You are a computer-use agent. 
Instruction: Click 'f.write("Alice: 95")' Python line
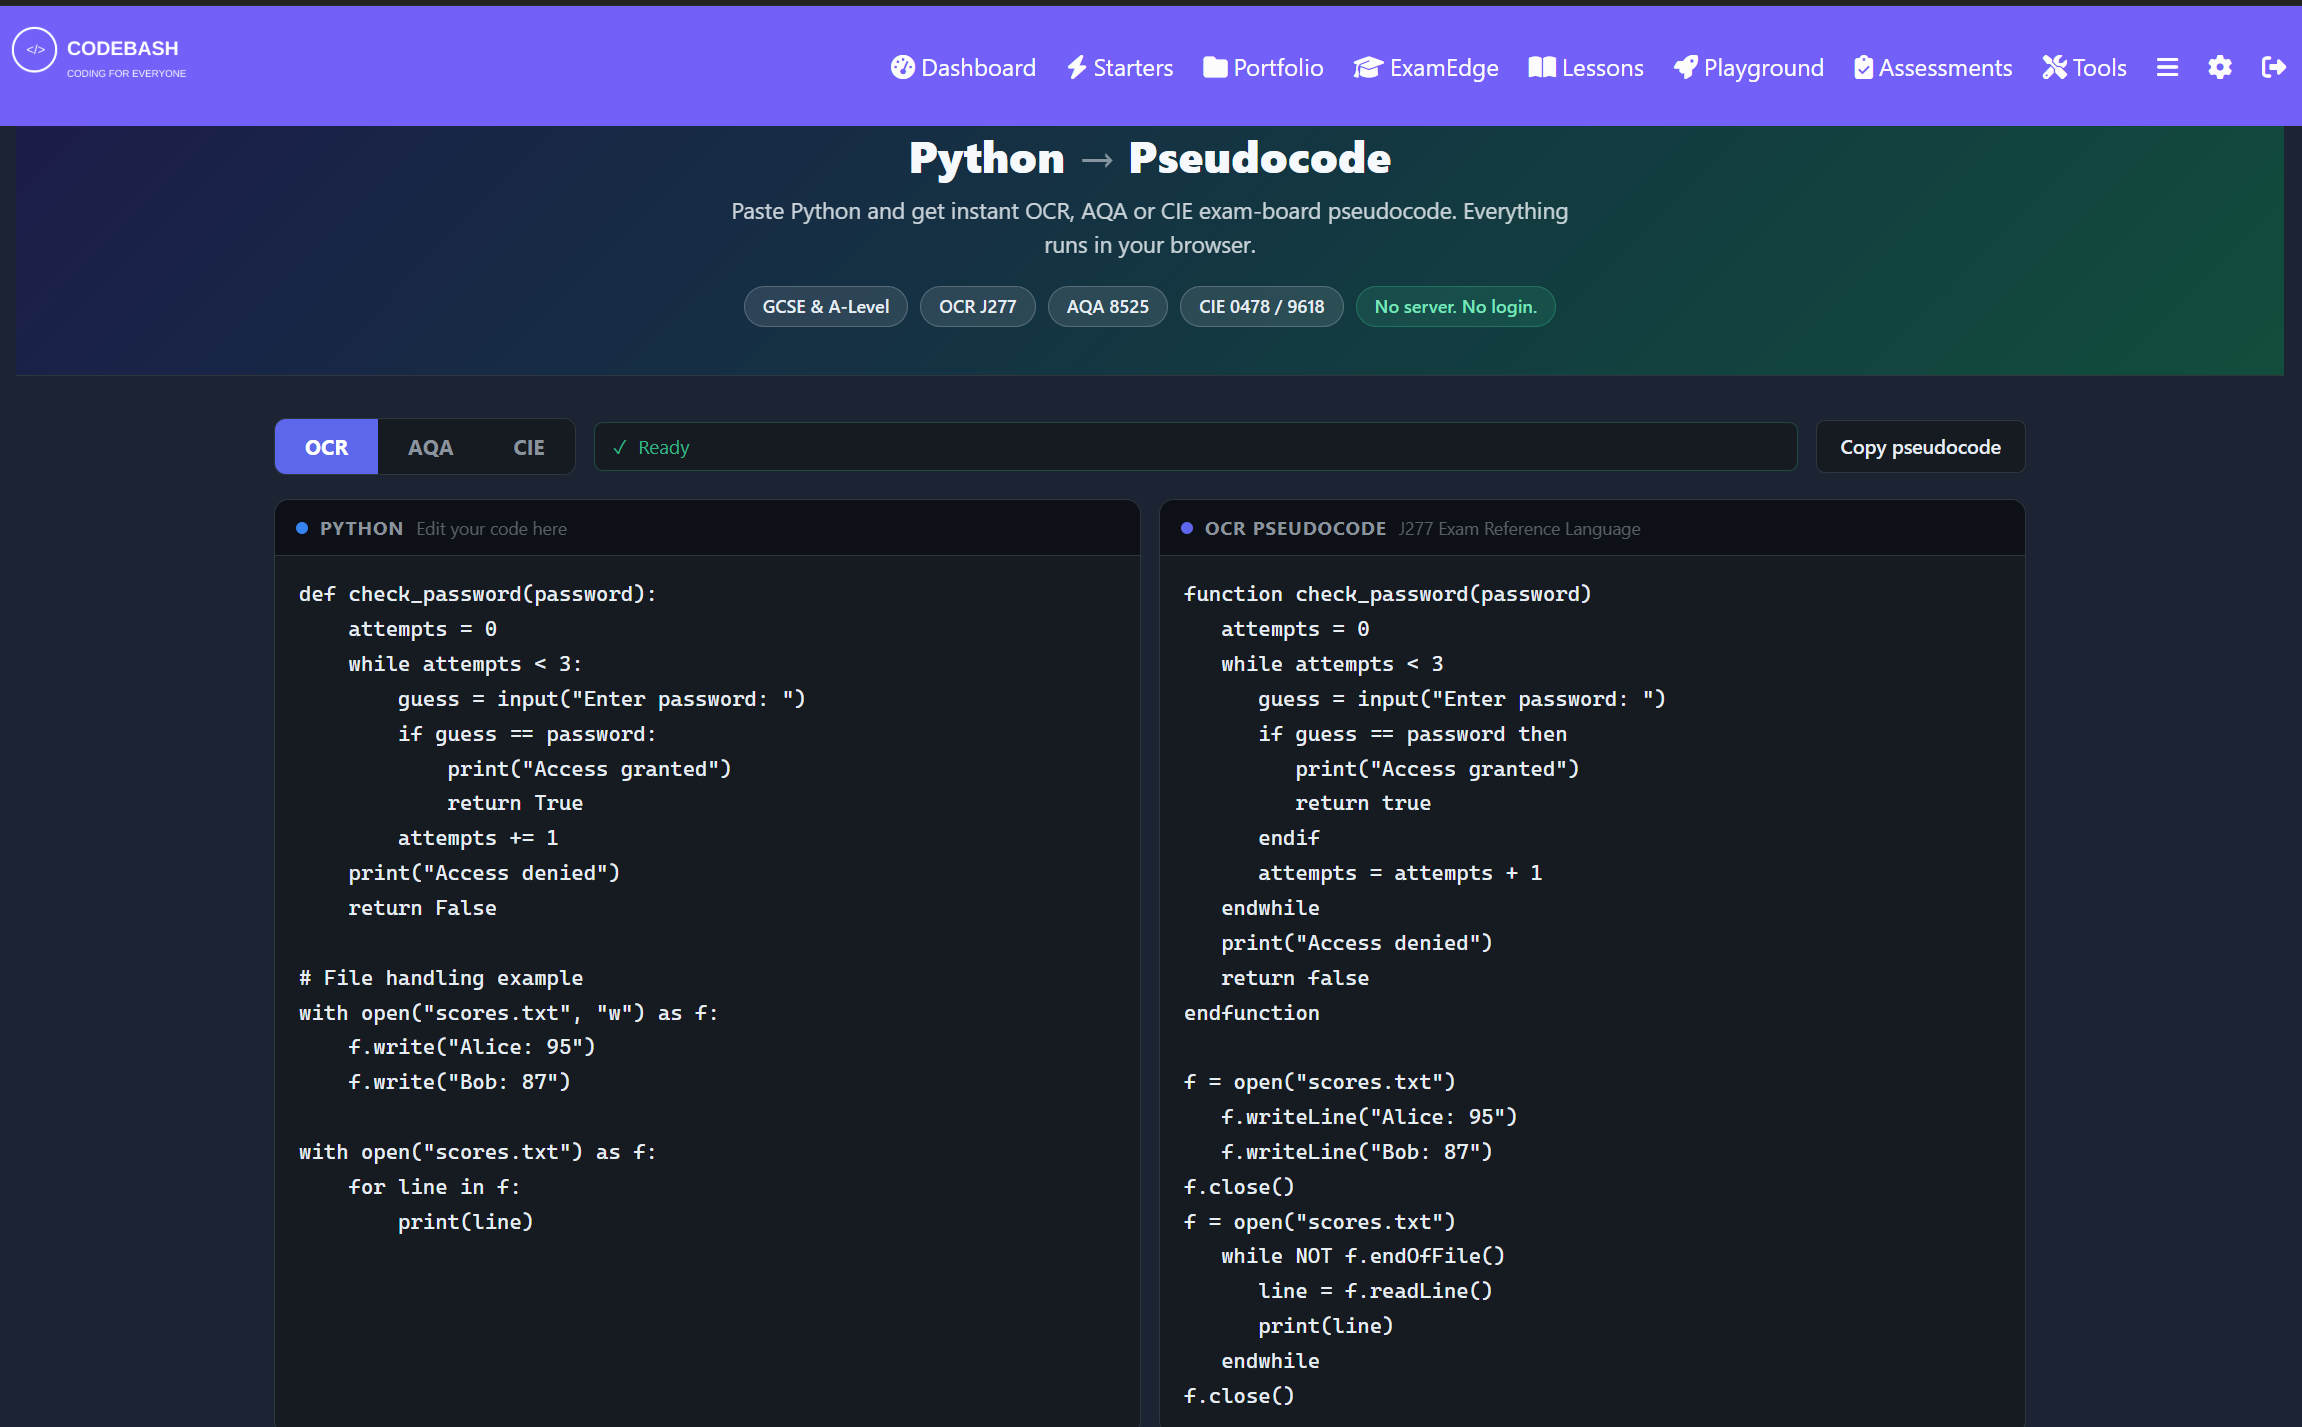click(472, 1047)
